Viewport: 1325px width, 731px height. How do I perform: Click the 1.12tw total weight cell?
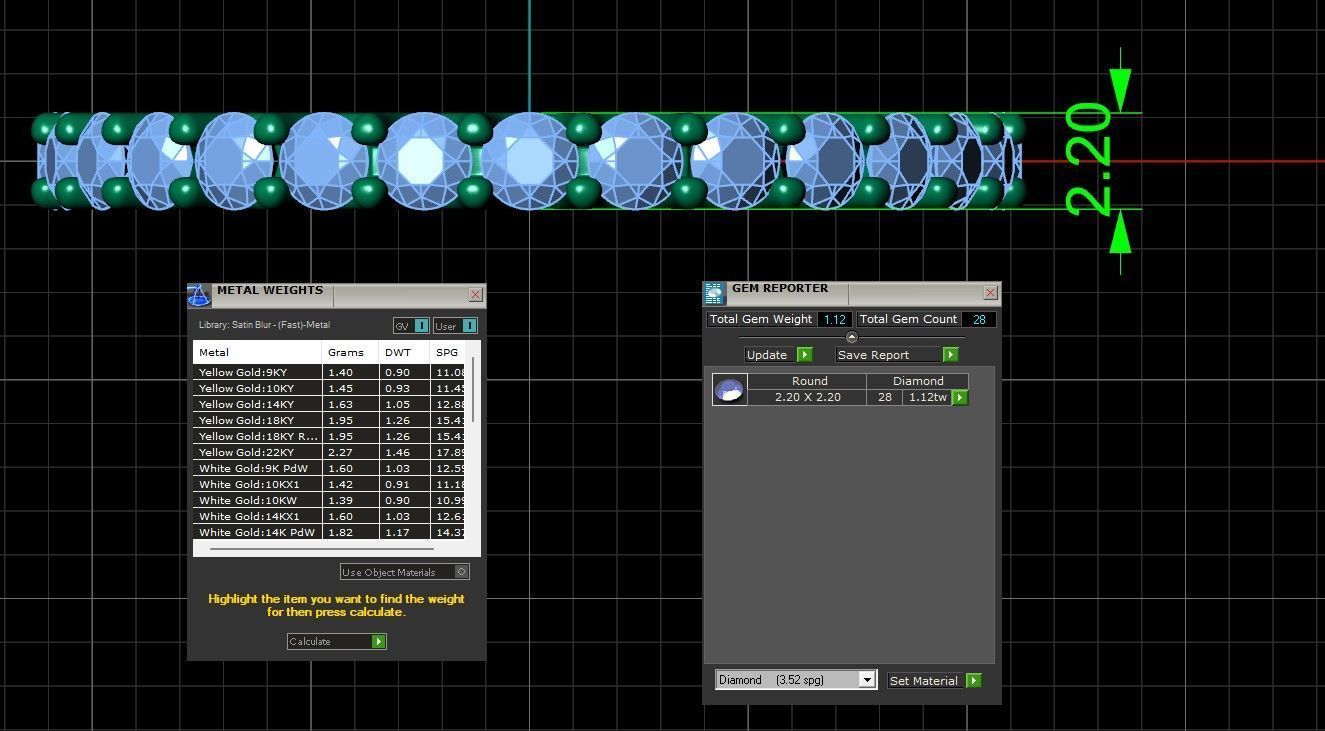click(927, 398)
